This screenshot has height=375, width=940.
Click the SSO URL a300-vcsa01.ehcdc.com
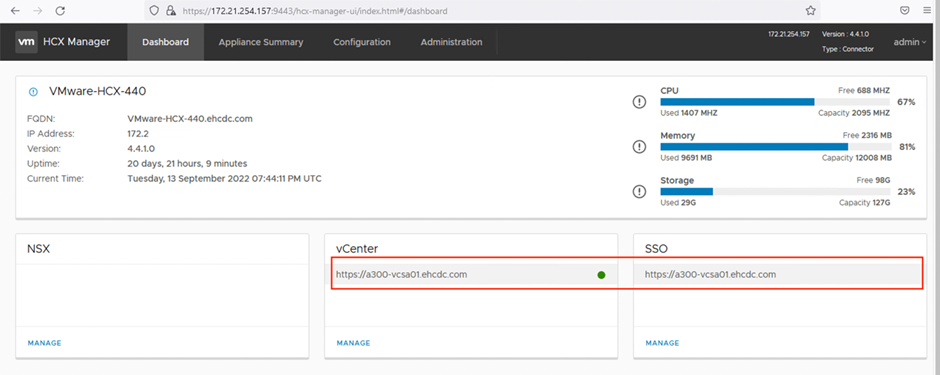[x=710, y=274]
